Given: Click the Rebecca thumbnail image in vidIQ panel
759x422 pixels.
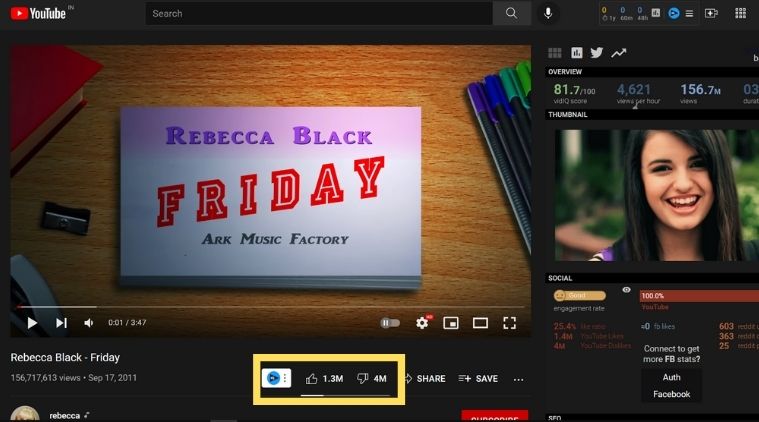Looking at the screenshot, I should pos(657,195).
